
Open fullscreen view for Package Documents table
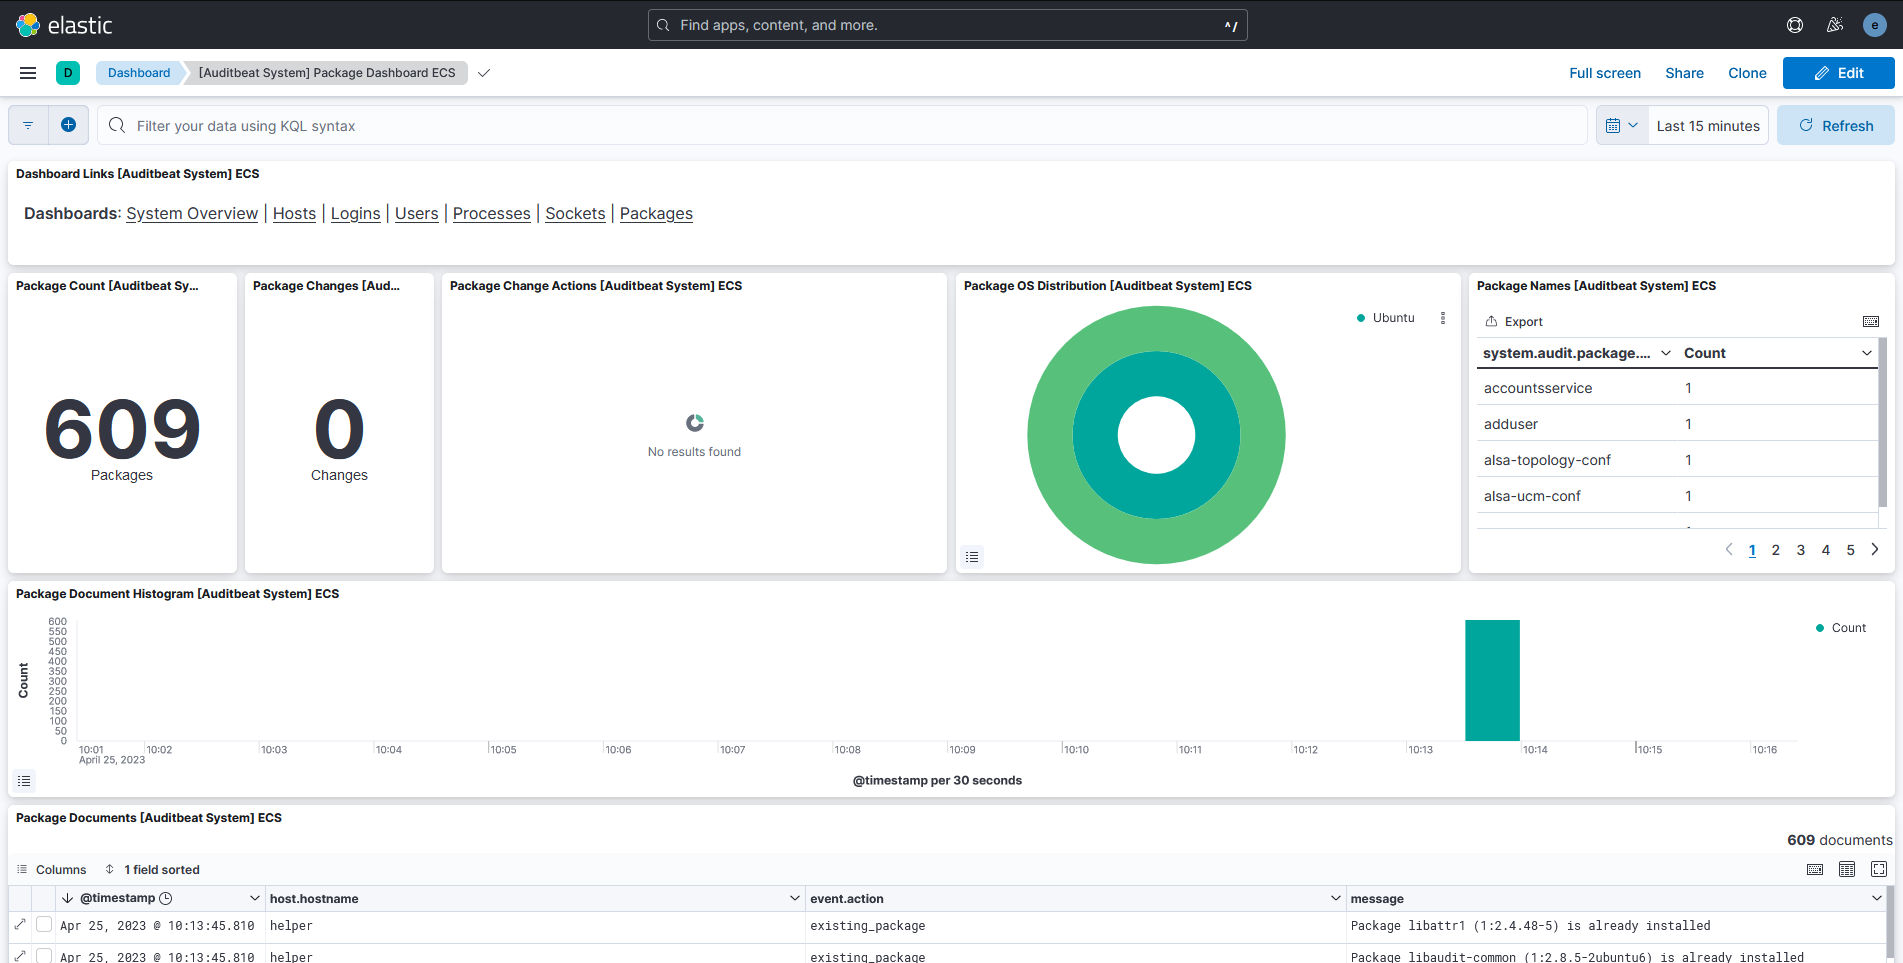(x=1879, y=869)
